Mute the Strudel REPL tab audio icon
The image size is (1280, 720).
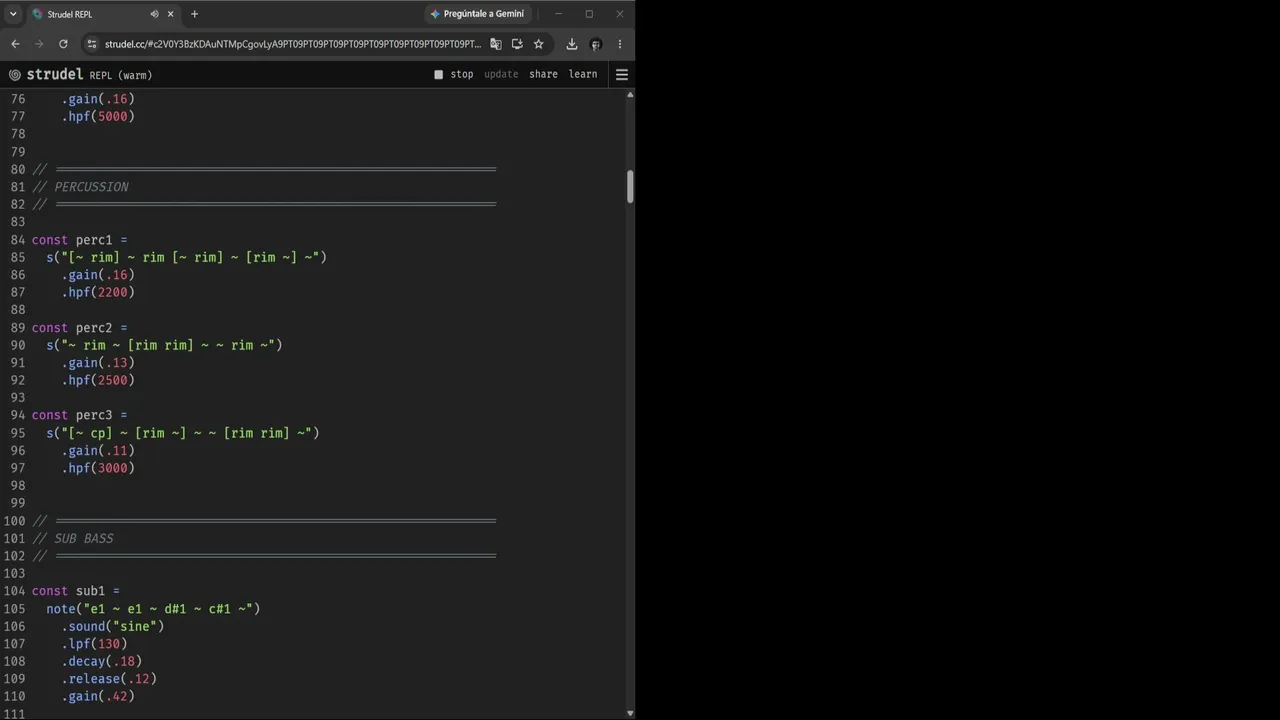tap(154, 14)
